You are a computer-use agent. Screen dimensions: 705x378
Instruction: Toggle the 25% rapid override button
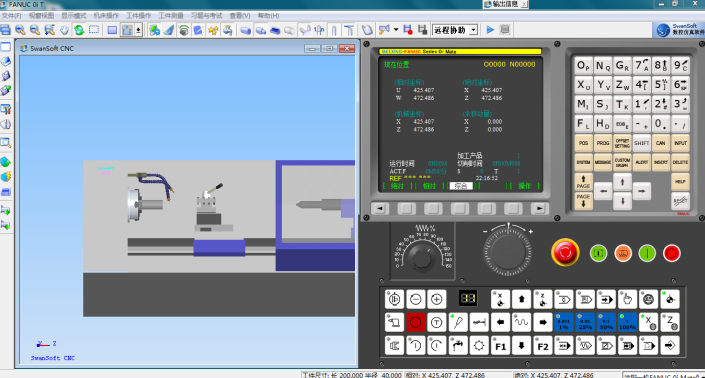pos(585,322)
